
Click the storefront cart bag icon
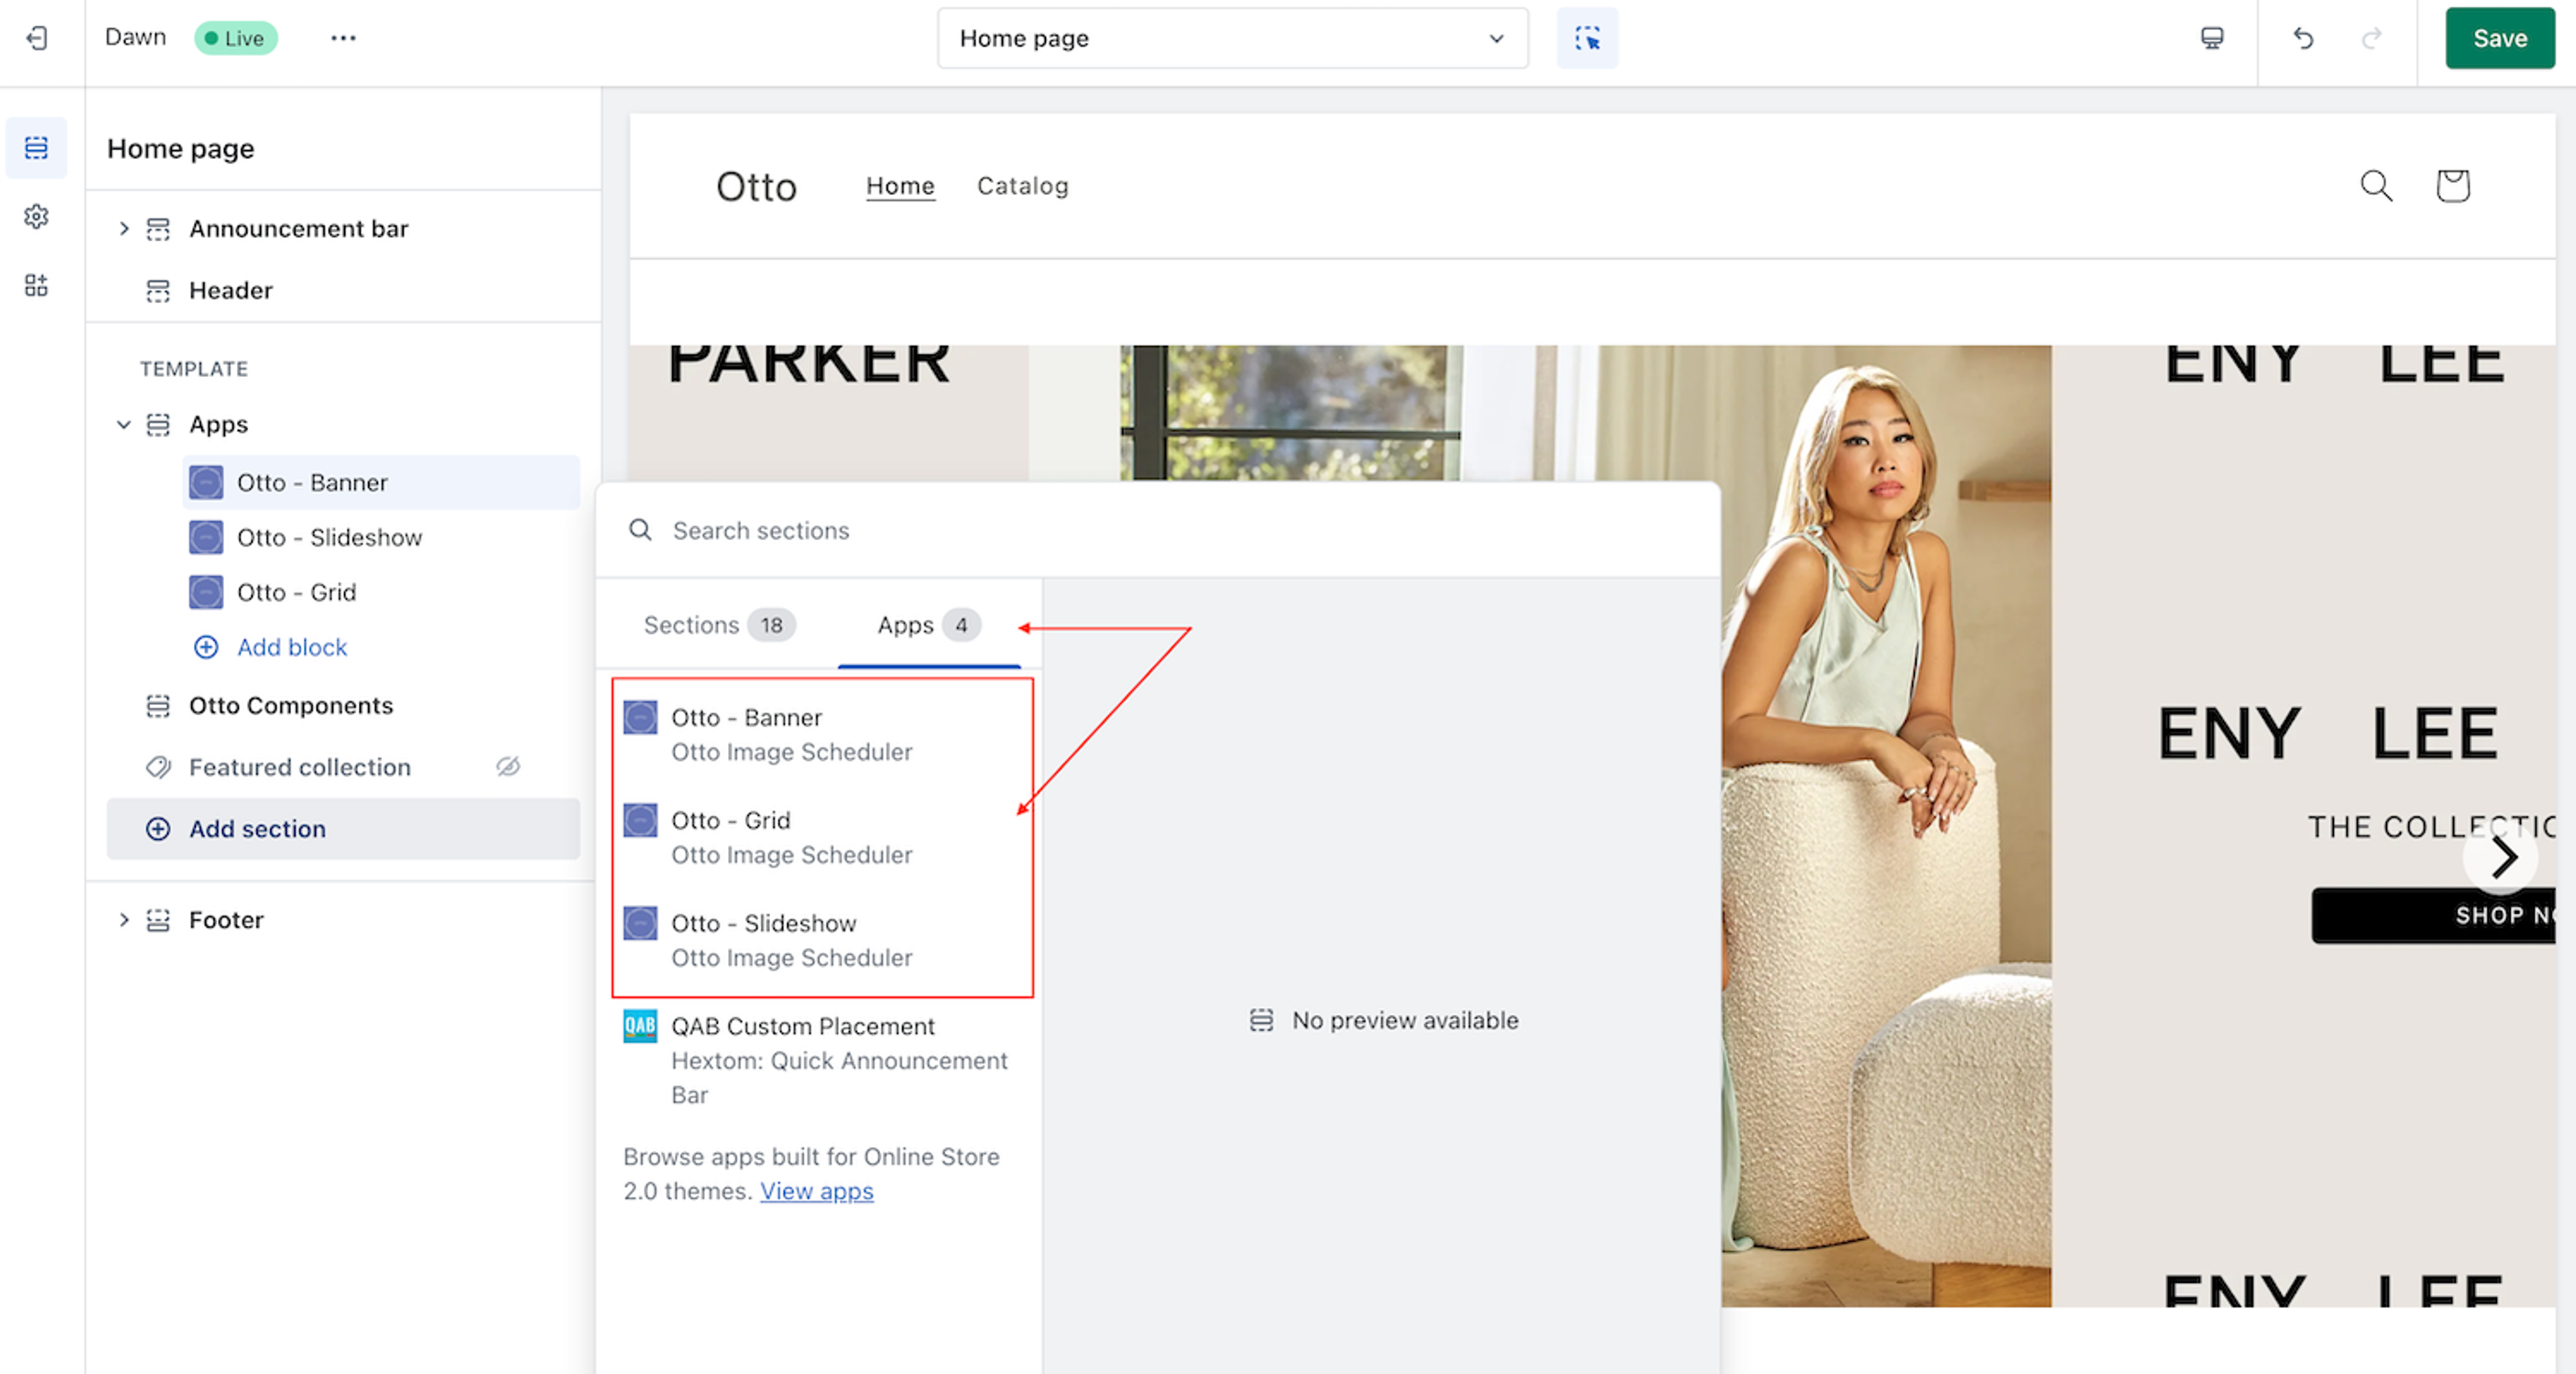(x=2452, y=185)
